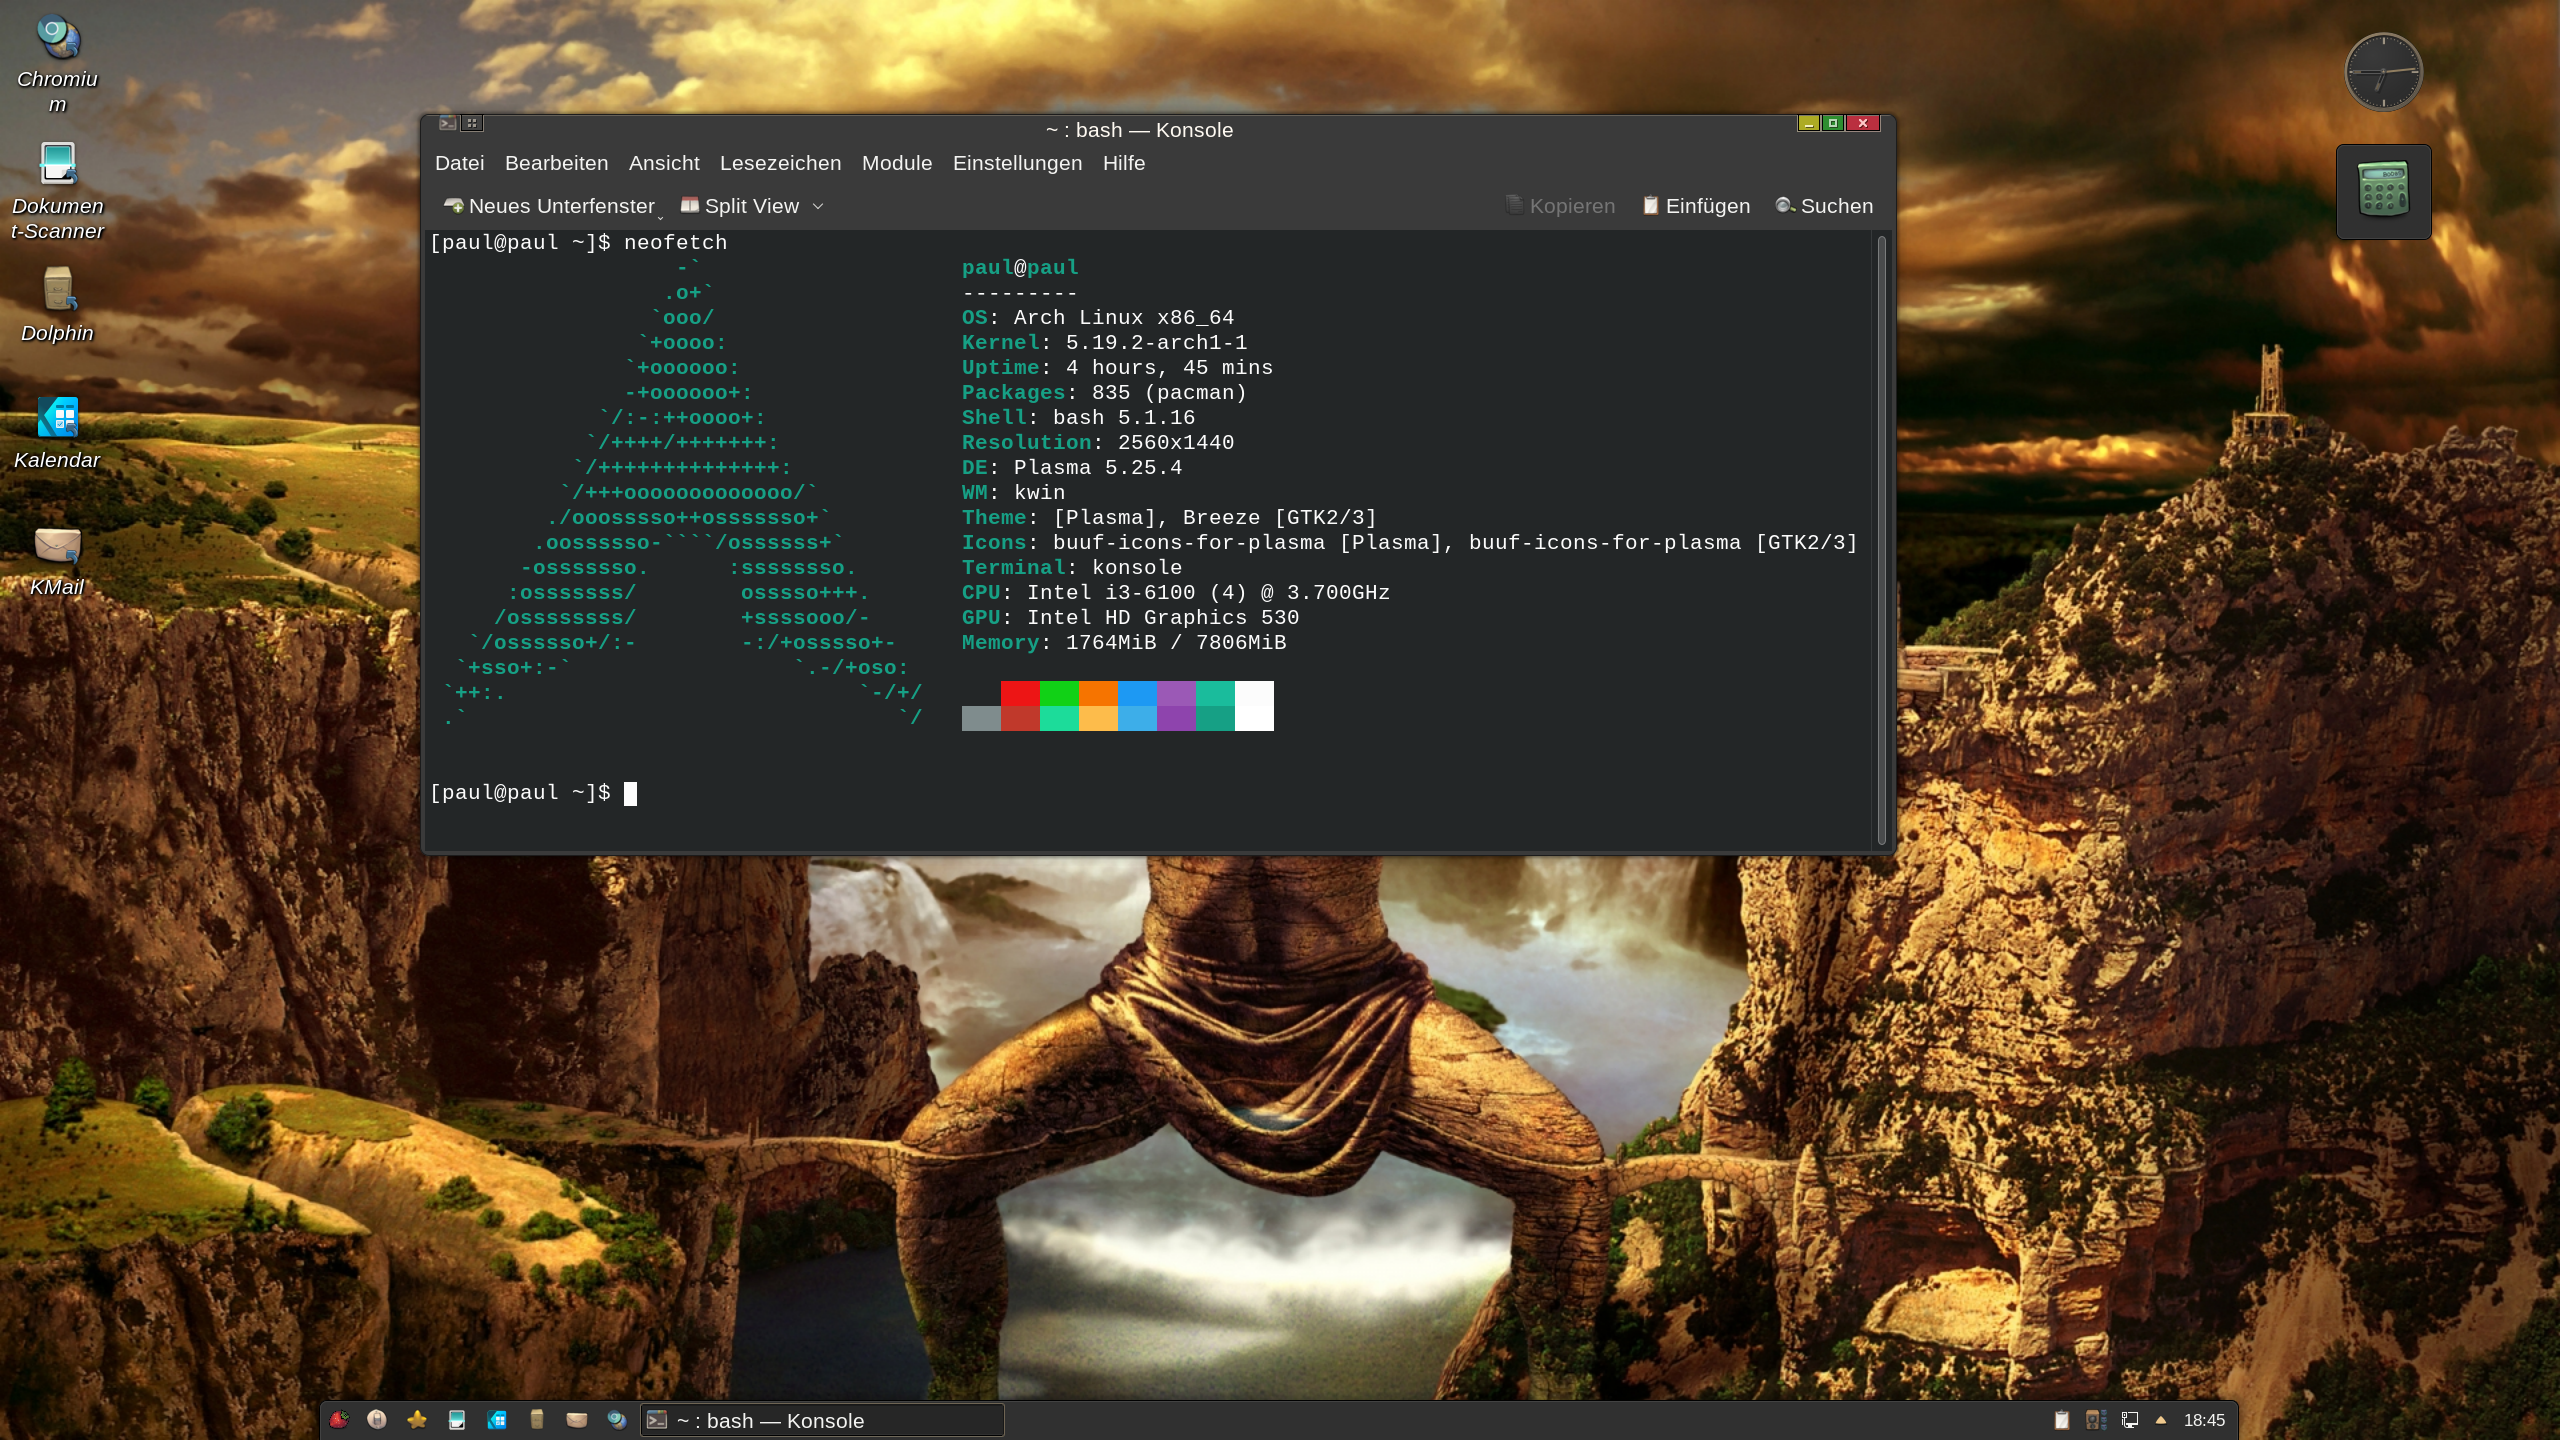2560x1440 pixels.
Task: Open Chromium from the desktop icon
Action: click(x=57, y=40)
